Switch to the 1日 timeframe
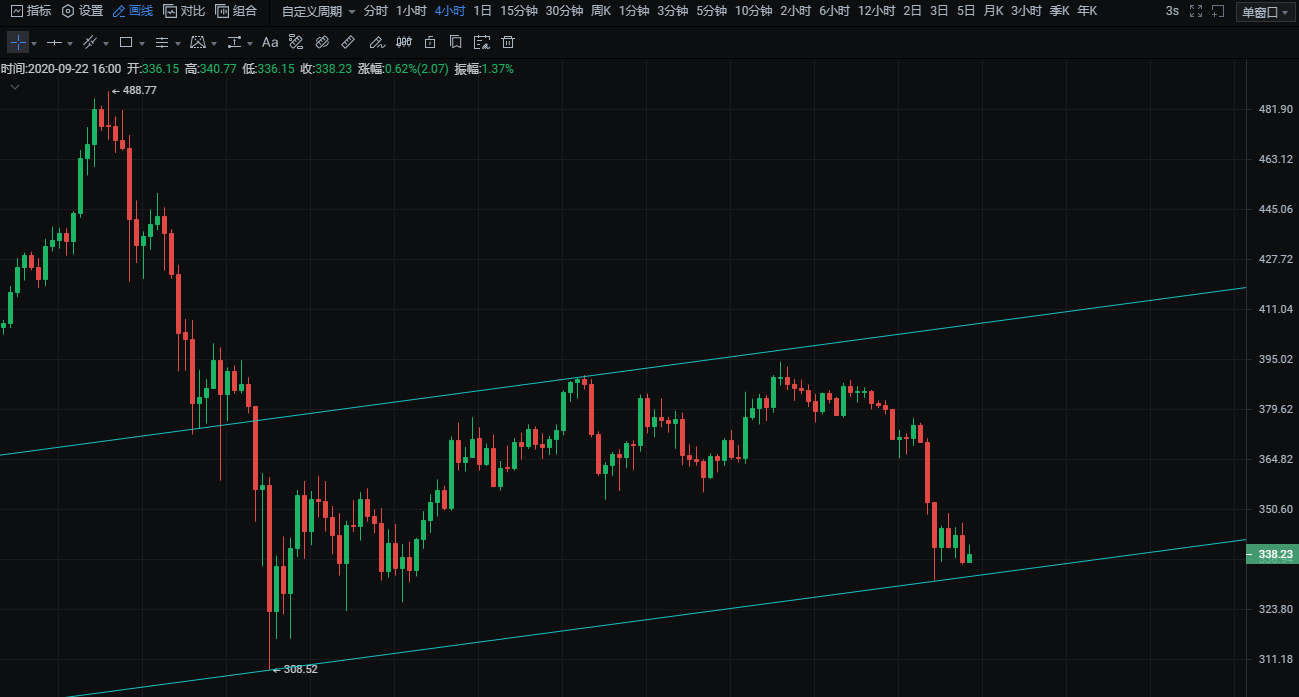 click(x=482, y=11)
